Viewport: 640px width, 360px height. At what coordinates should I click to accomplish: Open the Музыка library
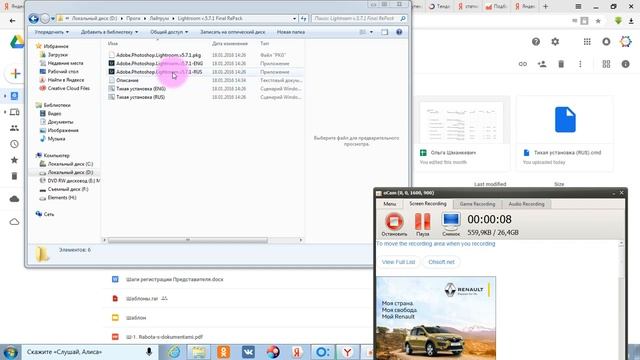point(56,139)
